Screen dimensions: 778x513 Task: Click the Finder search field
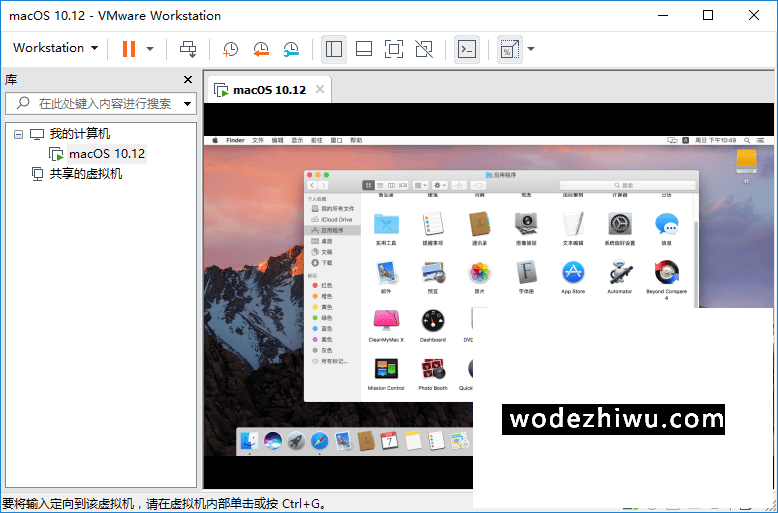[628, 185]
